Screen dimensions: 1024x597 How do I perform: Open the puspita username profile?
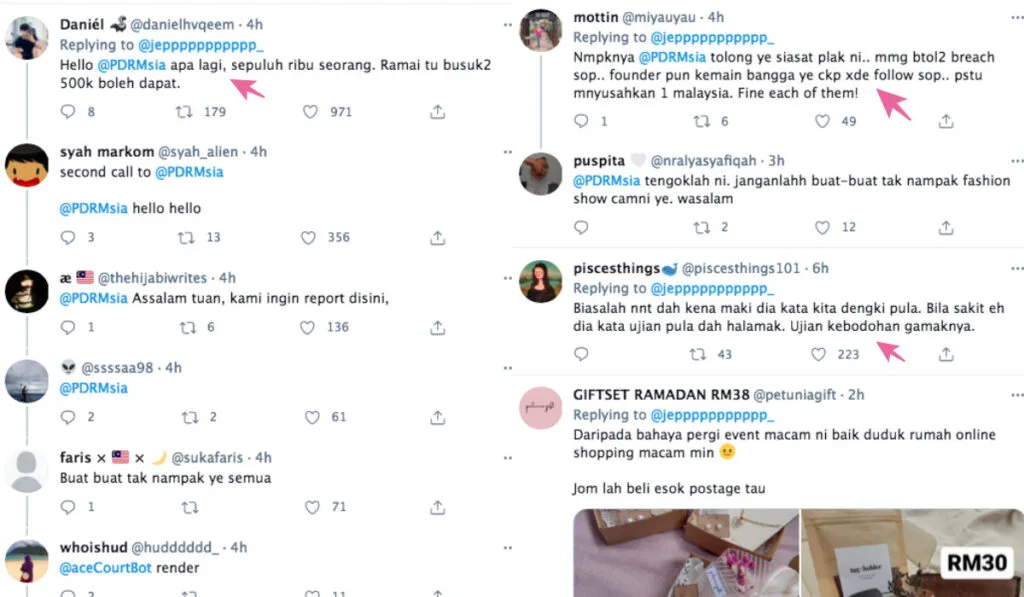click(x=598, y=160)
